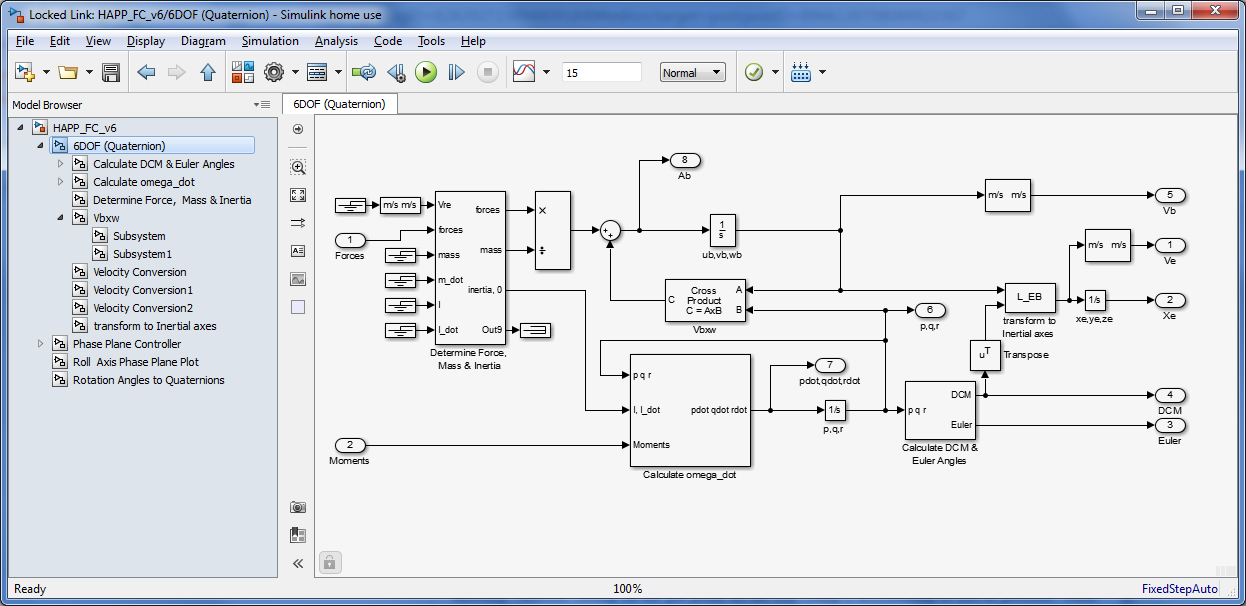Open the Code menu

click(x=388, y=41)
